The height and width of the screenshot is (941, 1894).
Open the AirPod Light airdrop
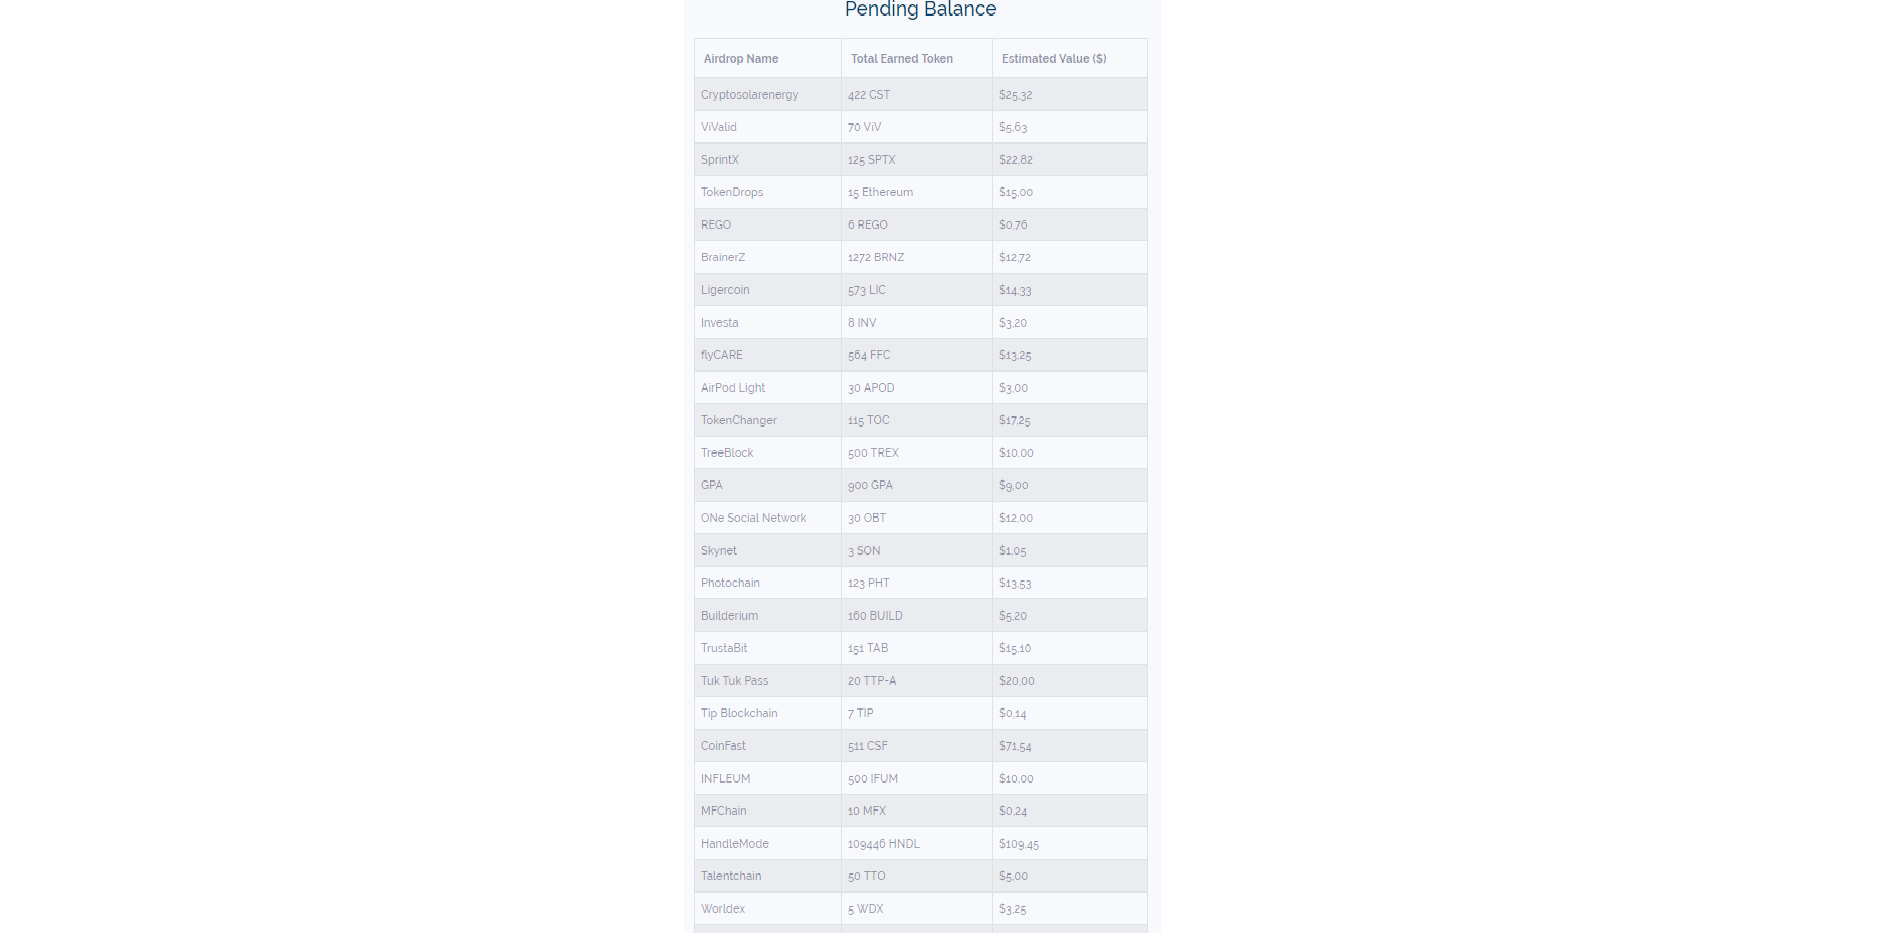pyautogui.click(x=732, y=388)
